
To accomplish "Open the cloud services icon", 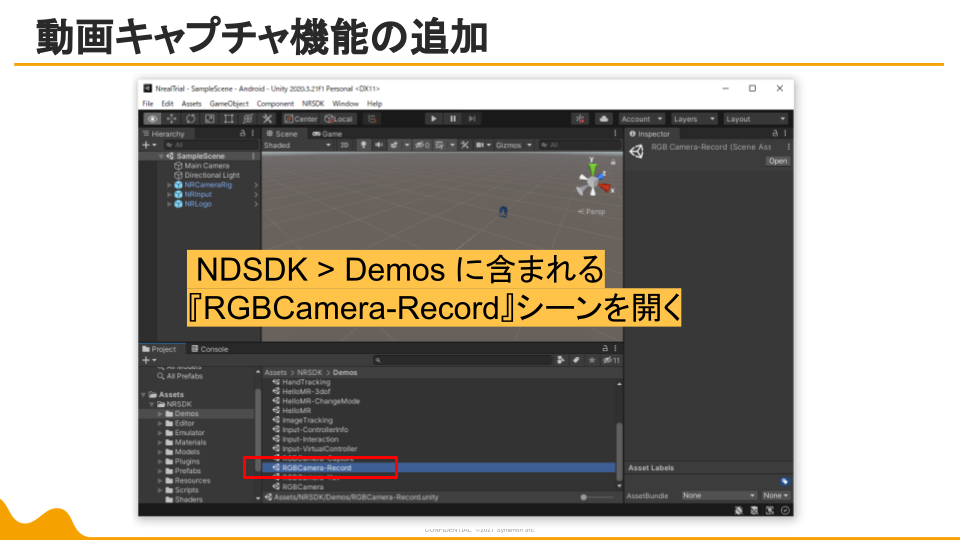I will [604, 119].
